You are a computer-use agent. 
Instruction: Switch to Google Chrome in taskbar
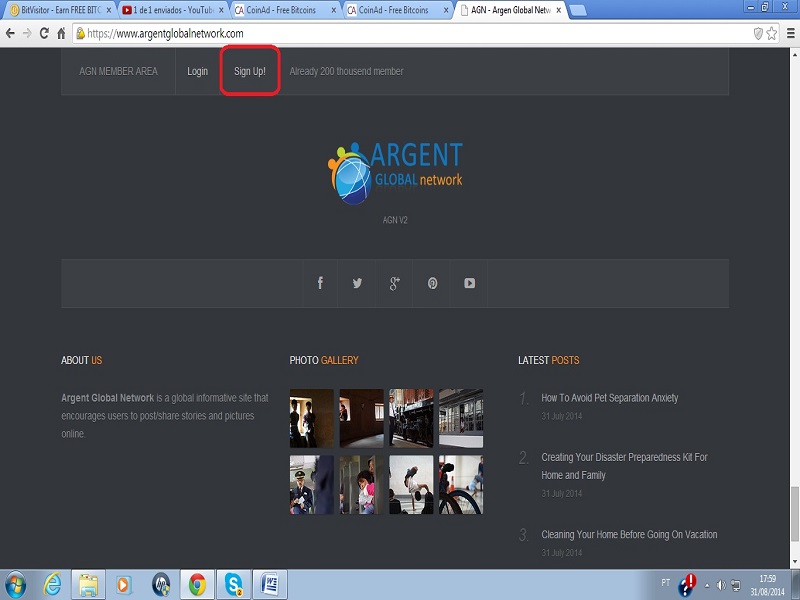[x=197, y=585]
